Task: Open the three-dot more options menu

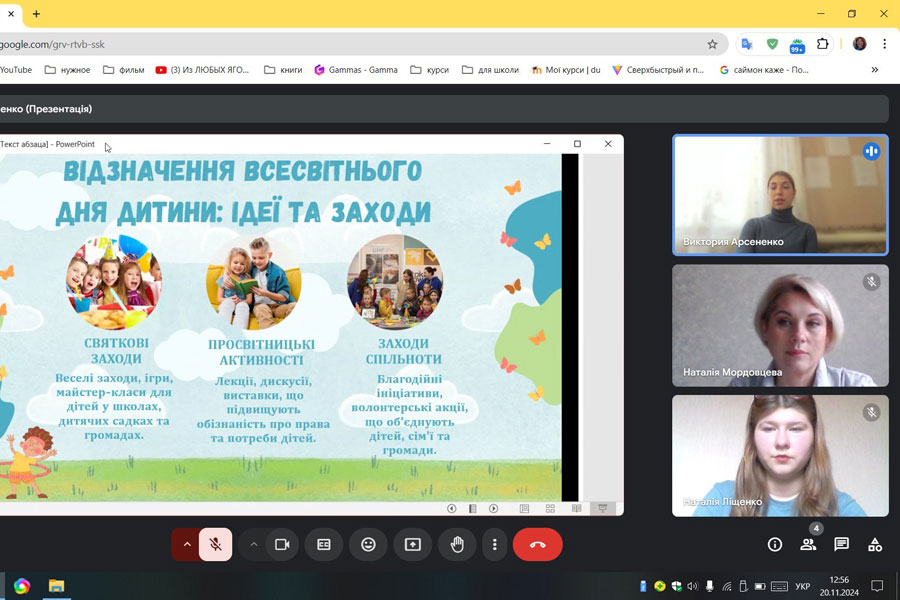Action: point(495,544)
